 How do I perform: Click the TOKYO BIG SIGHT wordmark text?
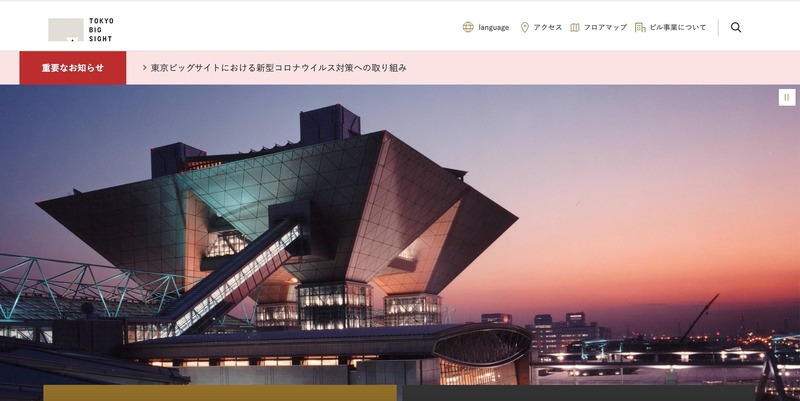101,30
